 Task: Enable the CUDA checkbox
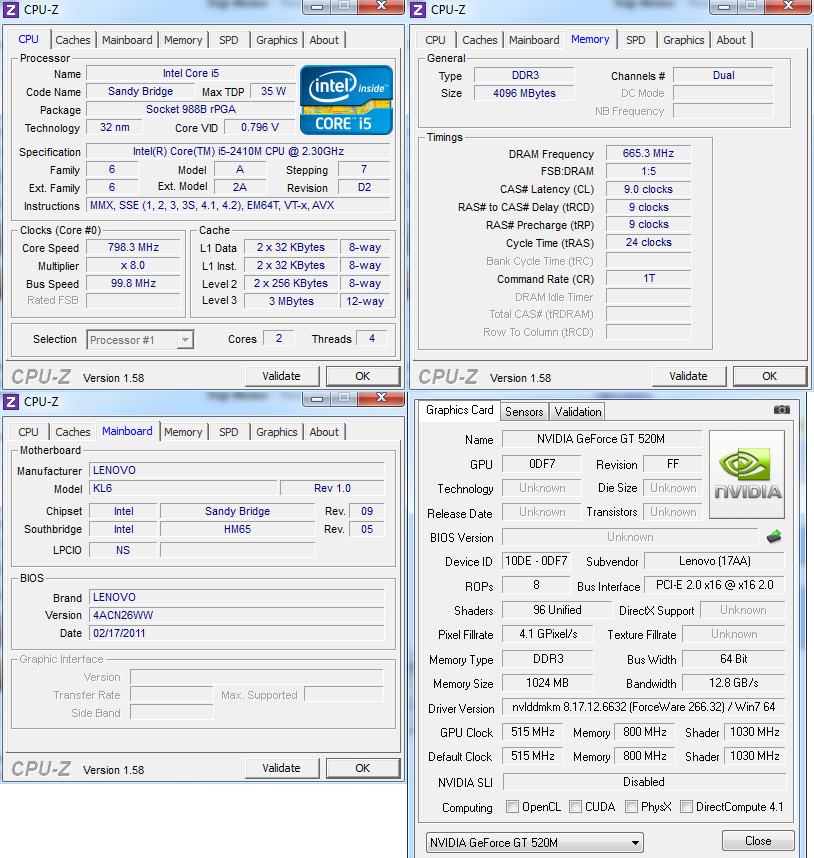pyautogui.click(x=577, y=807)
